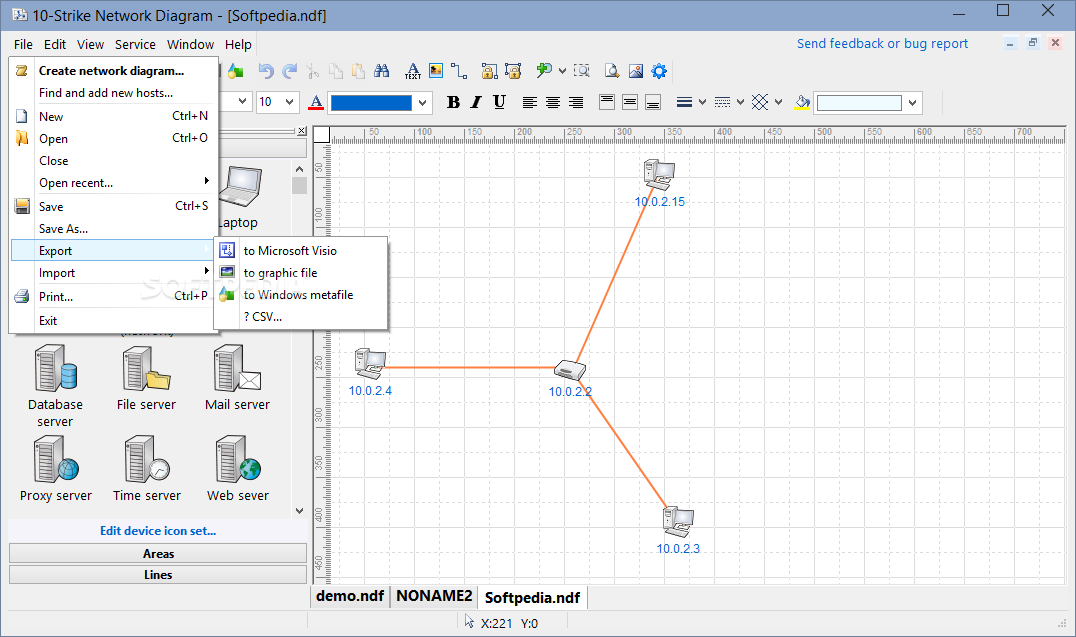This screenshot has height=637, width=1076.
Task: Click the shapes icon beside the File menu
Action: point(236,71)
